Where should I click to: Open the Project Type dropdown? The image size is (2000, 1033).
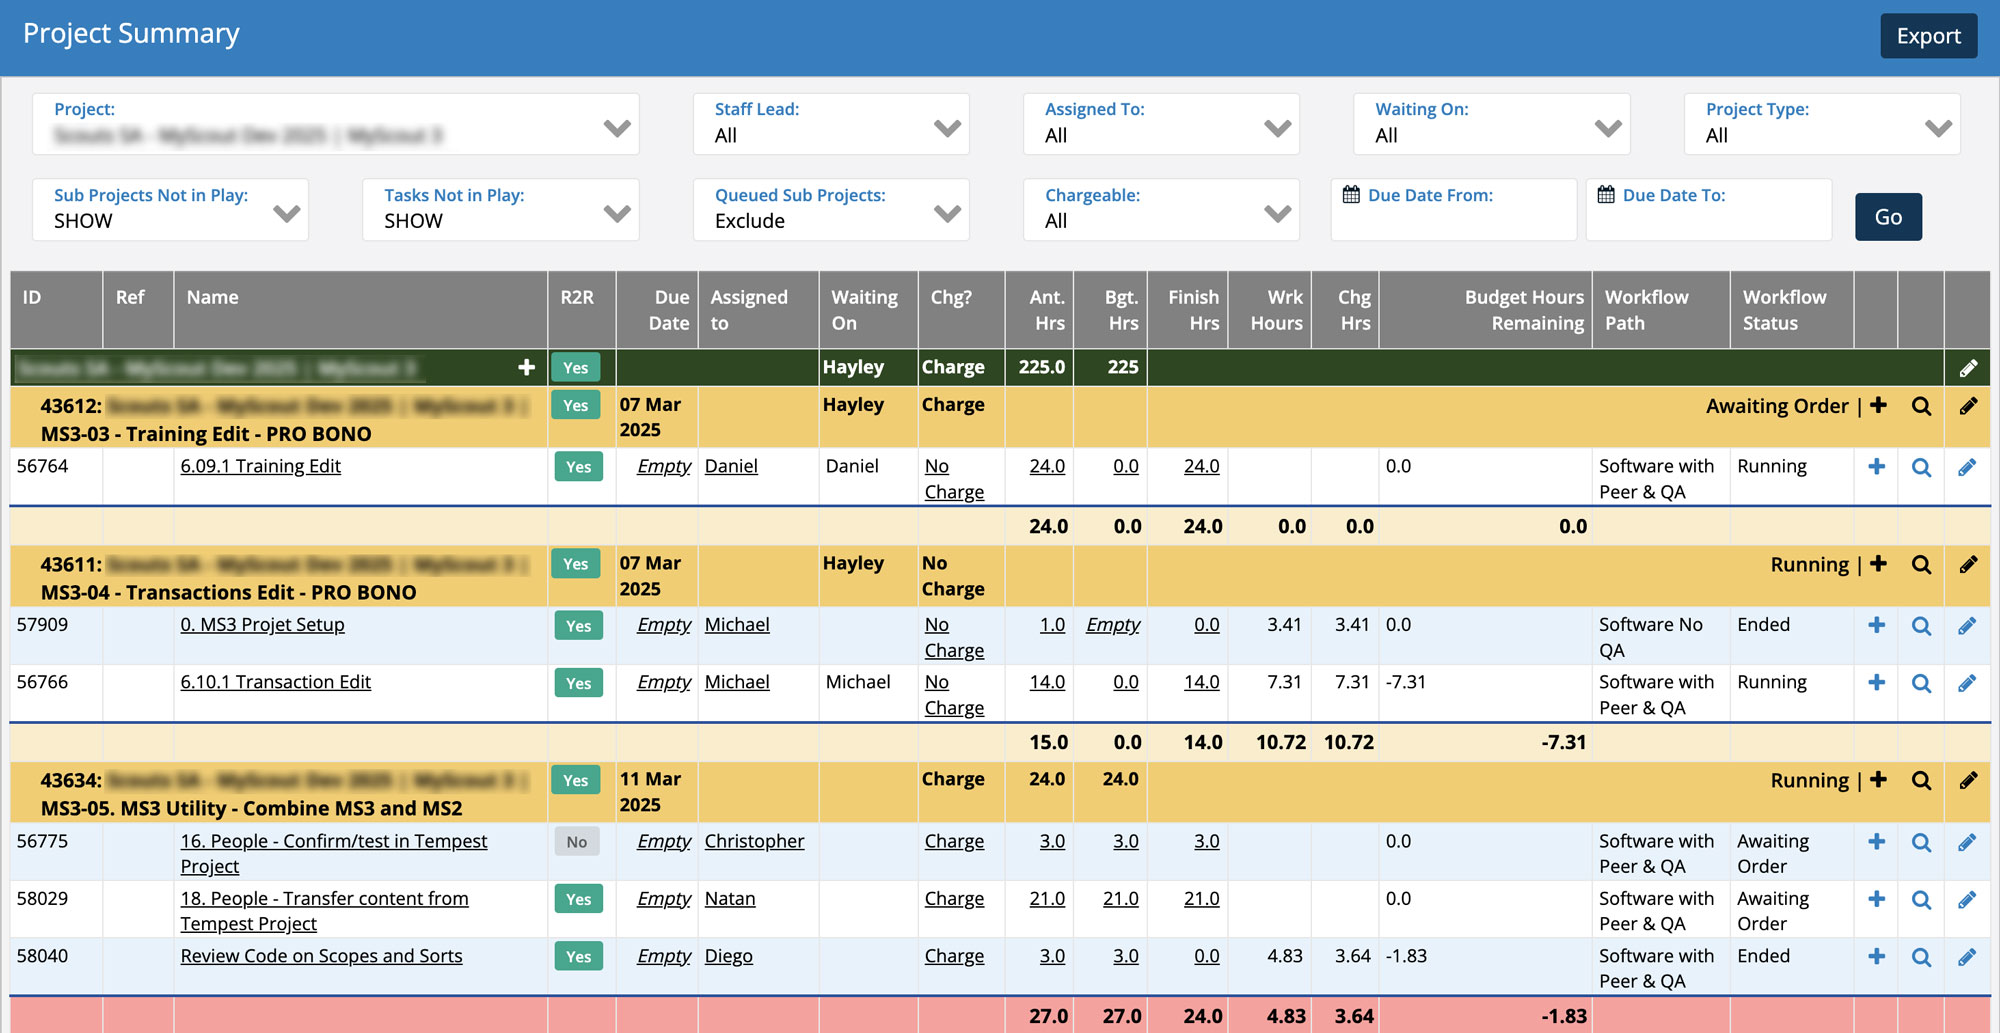pos(1822,124)
